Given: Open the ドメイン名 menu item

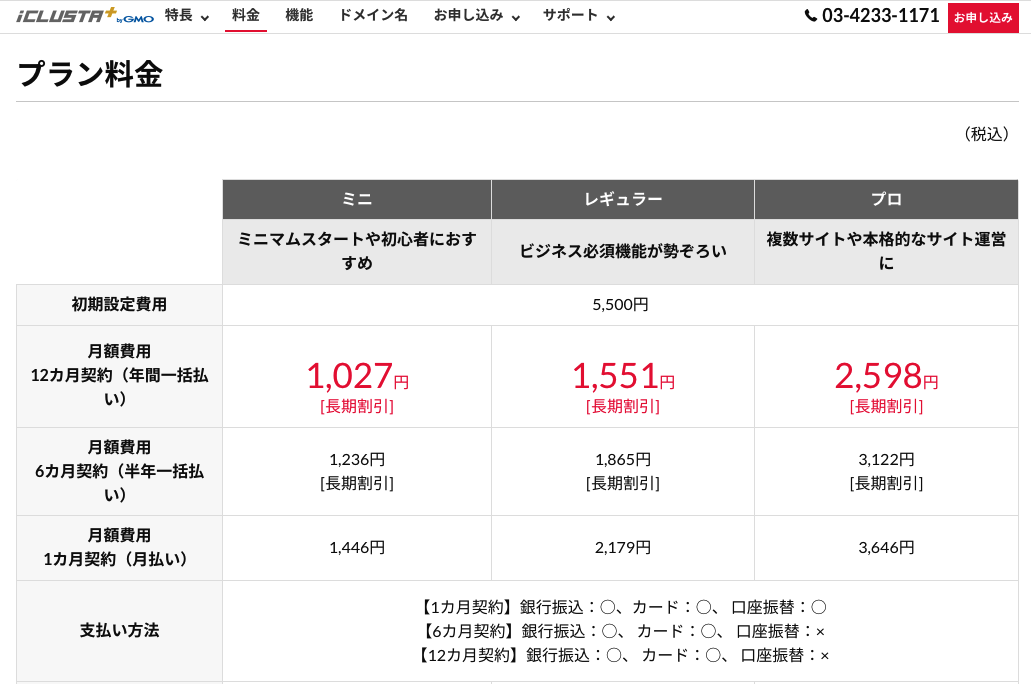Looking at the screenshot, I should tap(373, 15).
